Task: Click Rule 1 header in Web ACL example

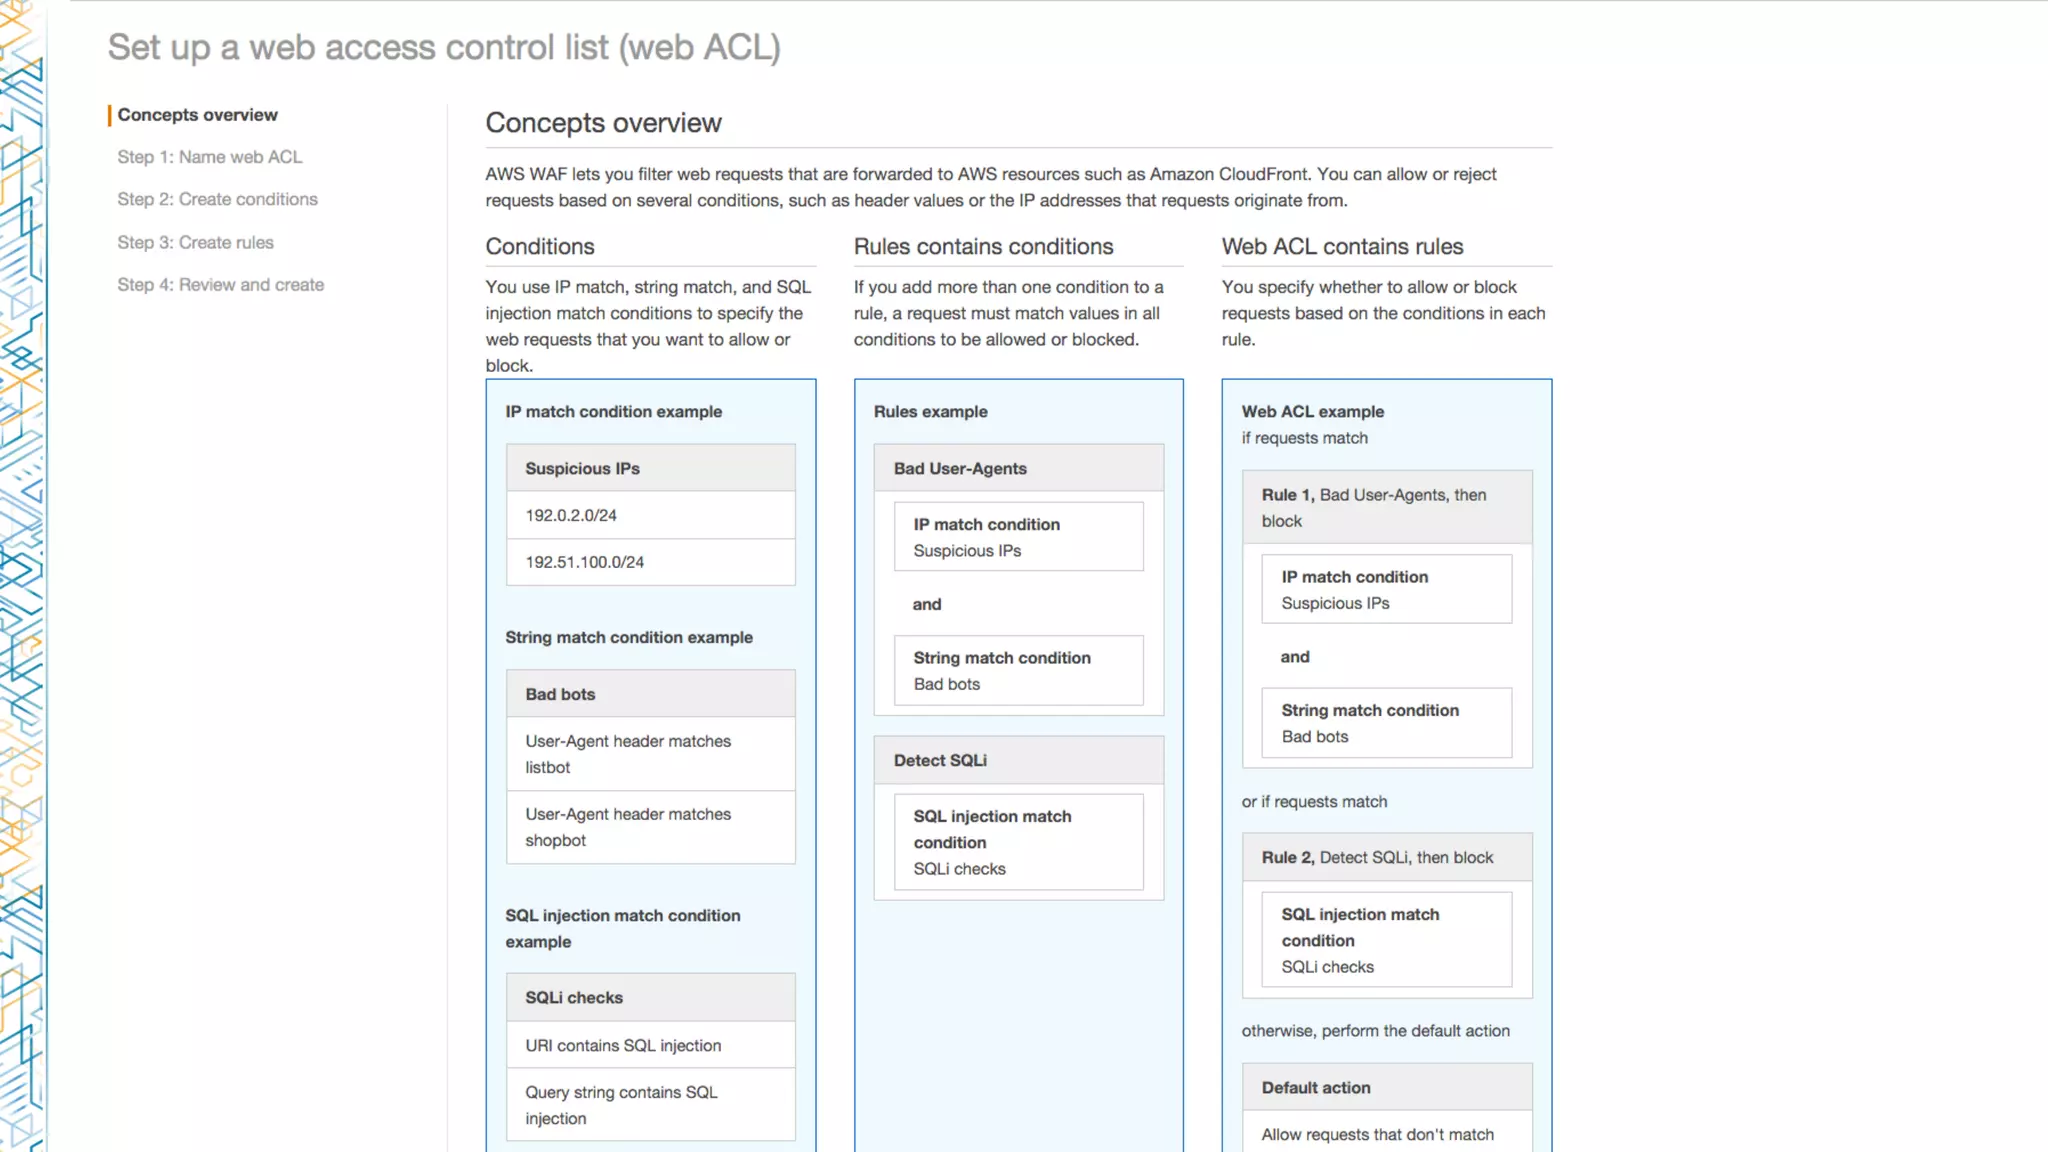Action: (1386, 507)
